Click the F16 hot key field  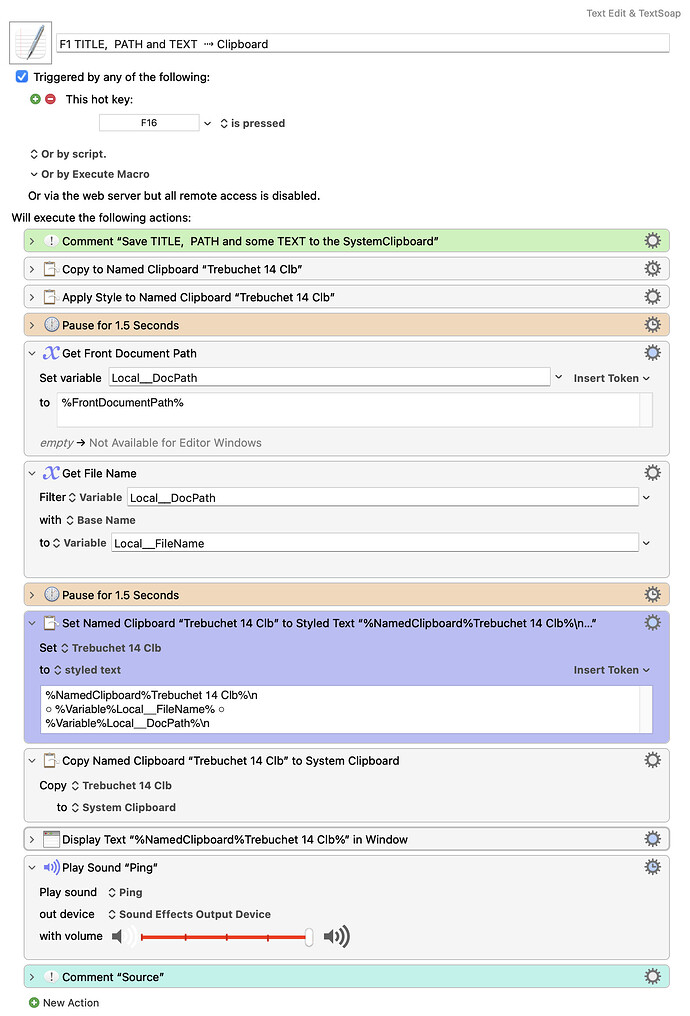click(149, 122)
